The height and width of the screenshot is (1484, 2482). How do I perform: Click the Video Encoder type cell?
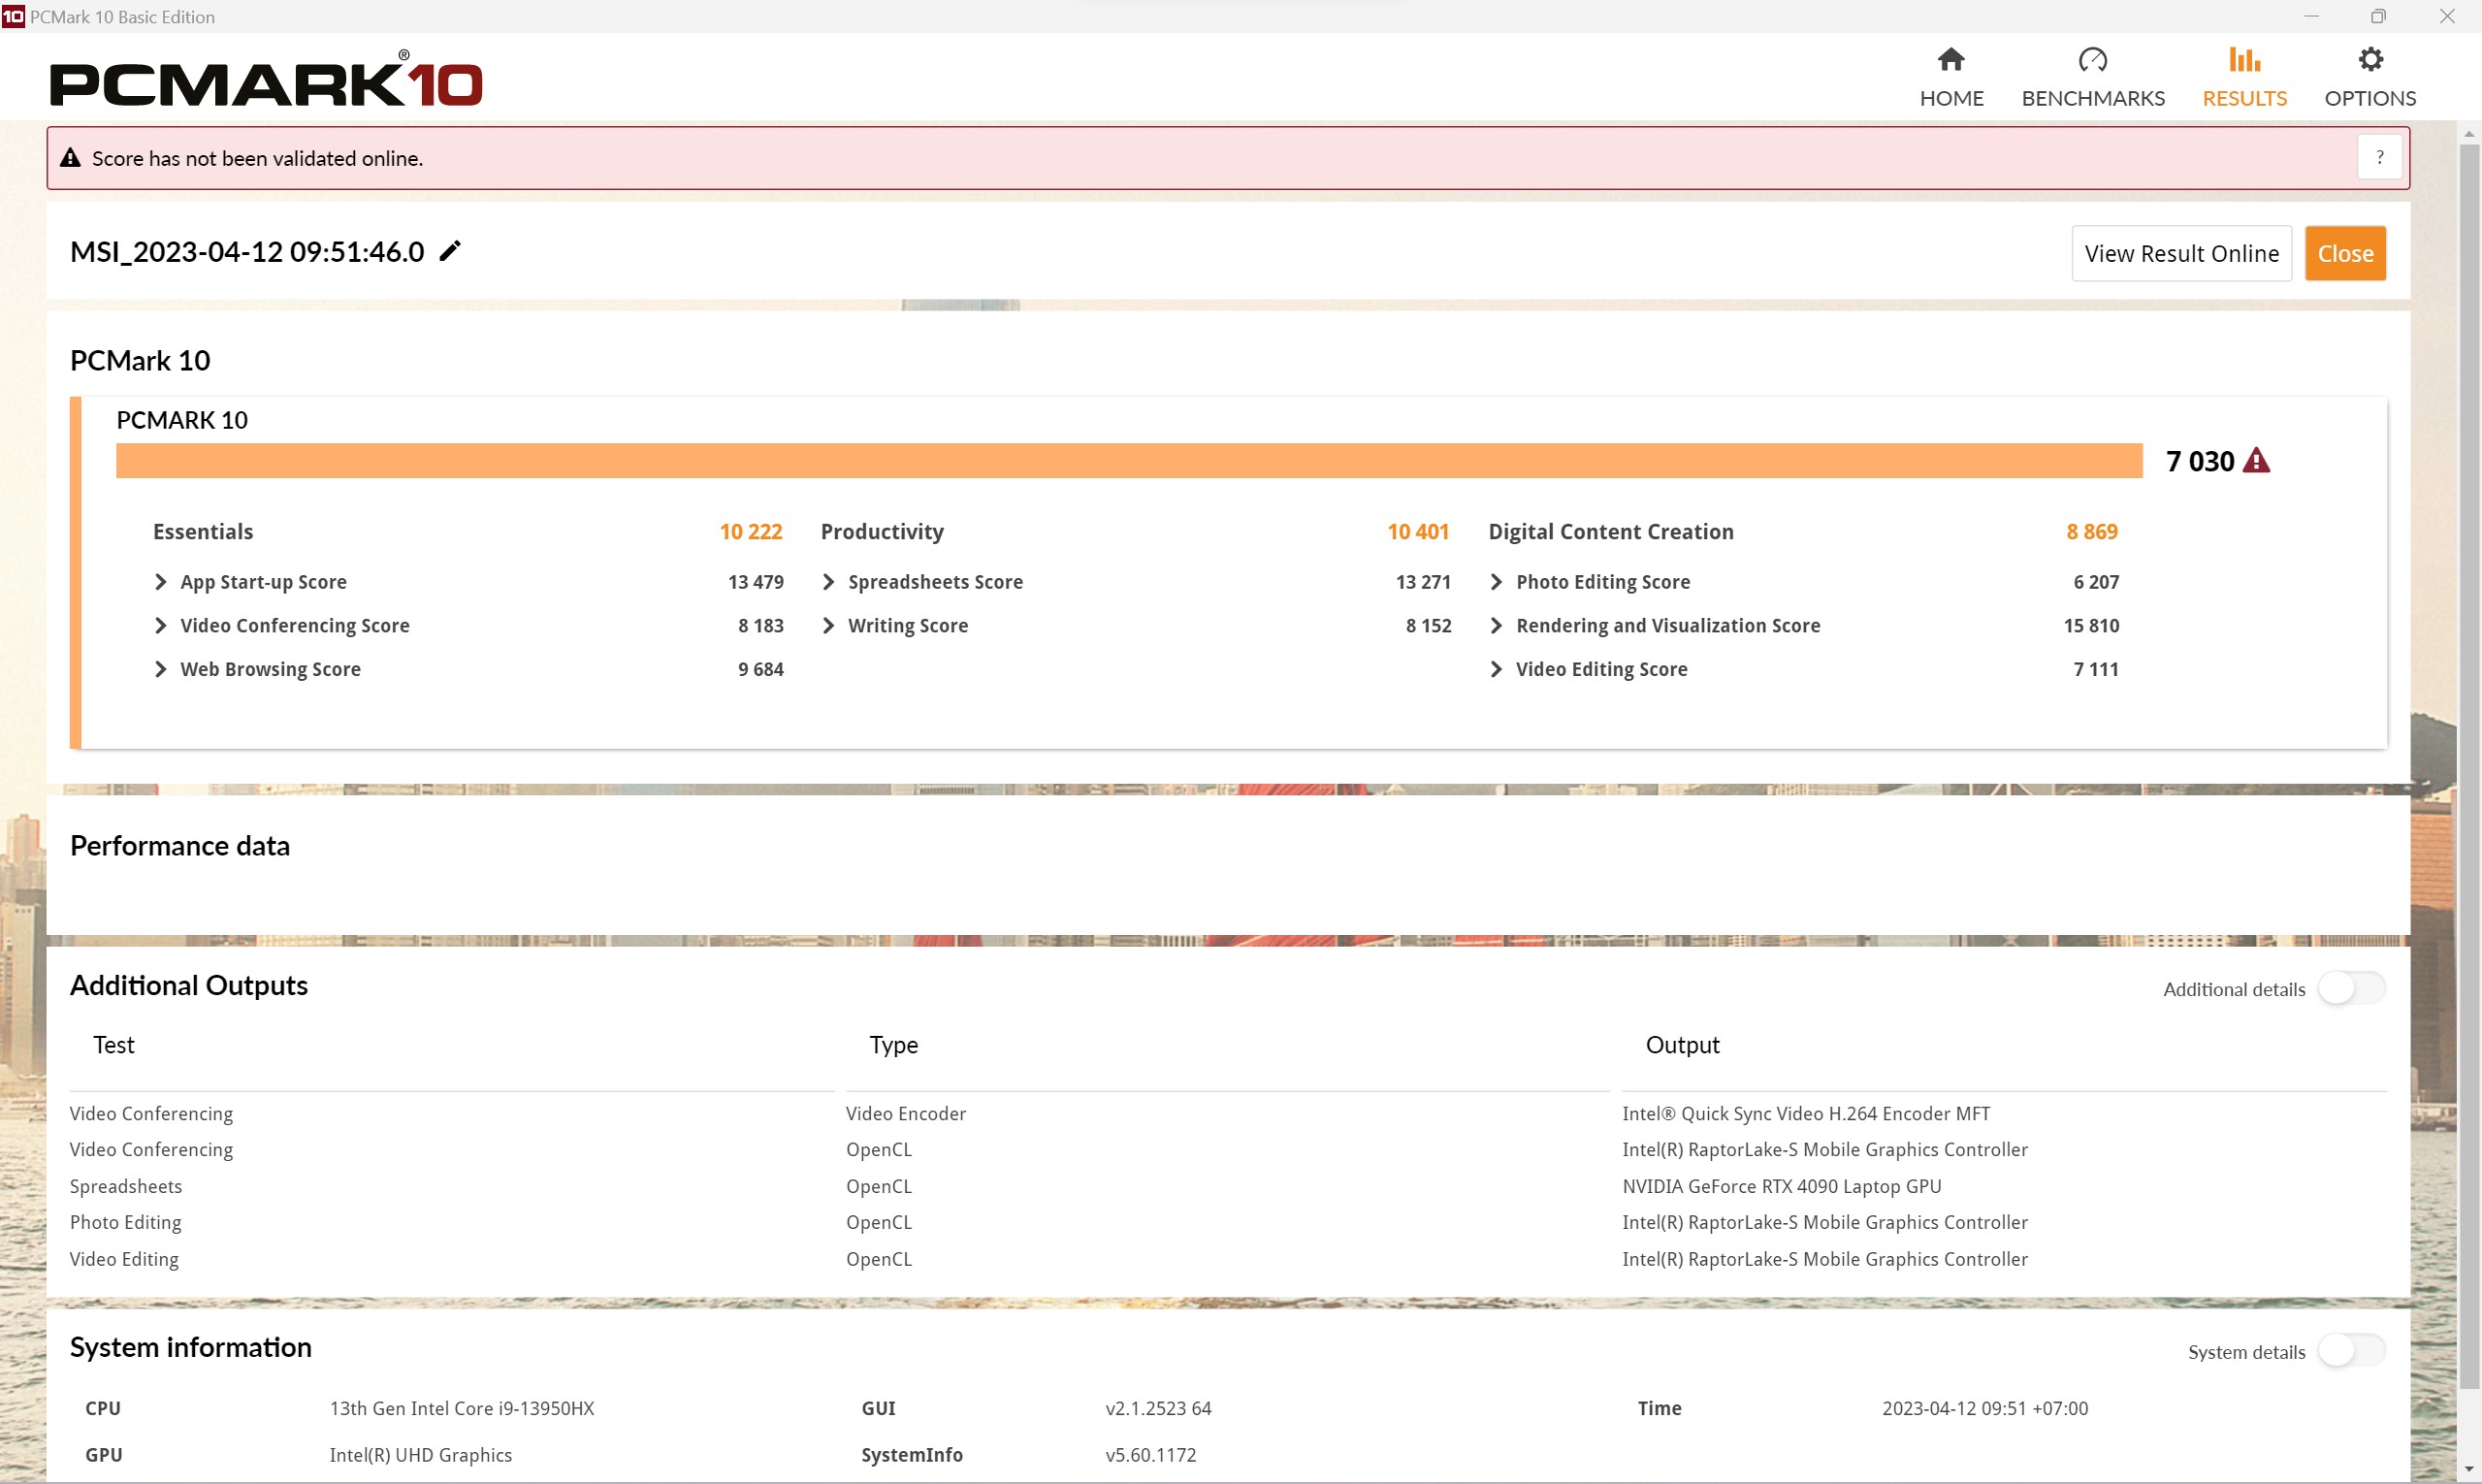click(x=906, y=1114)
